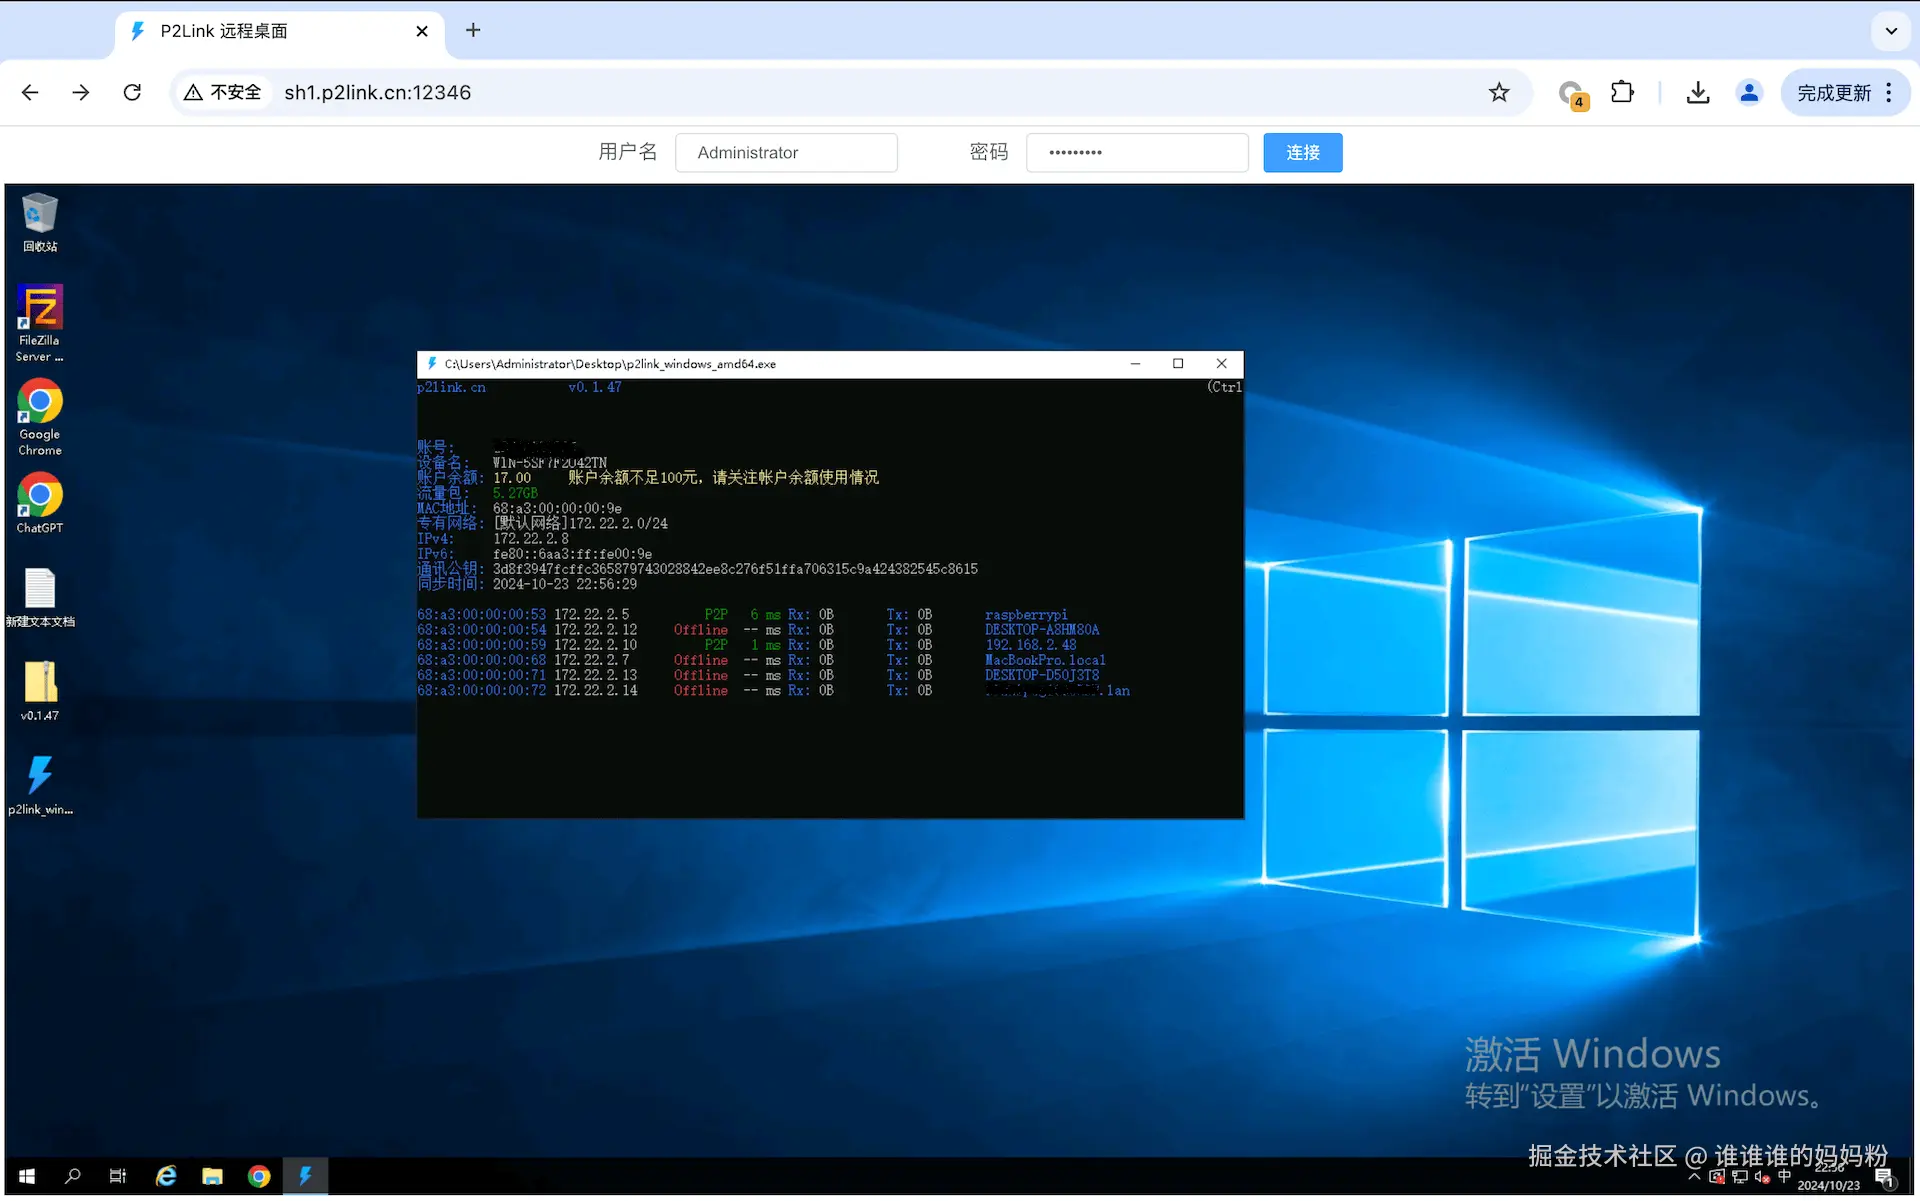Click the Windows Start button in the remote taskbar

pyautogui.click(x=27, y=1177)
